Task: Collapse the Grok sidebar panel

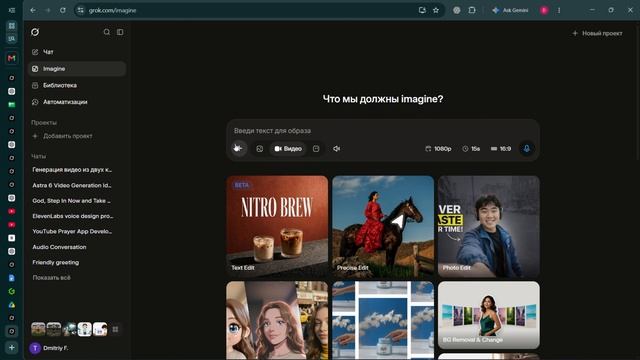Action: tap(120, 32)
